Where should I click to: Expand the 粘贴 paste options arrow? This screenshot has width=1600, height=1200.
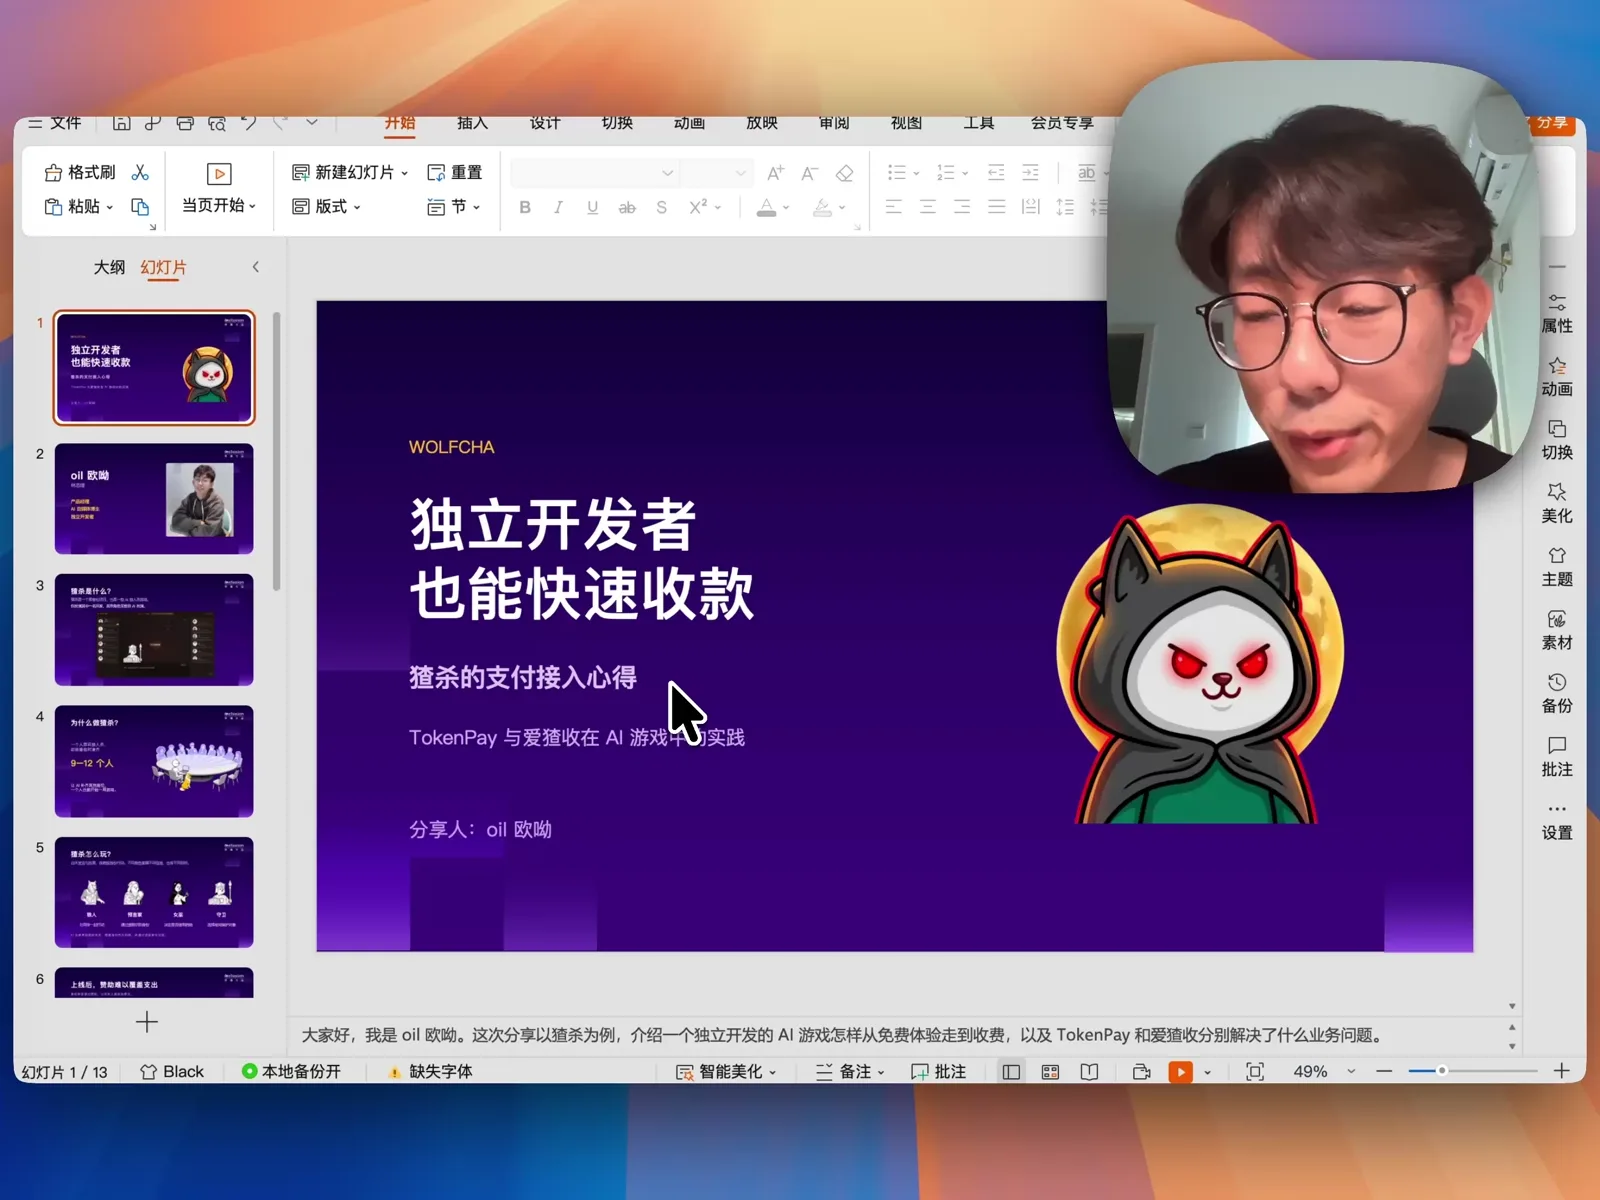(x=109, y=207)
